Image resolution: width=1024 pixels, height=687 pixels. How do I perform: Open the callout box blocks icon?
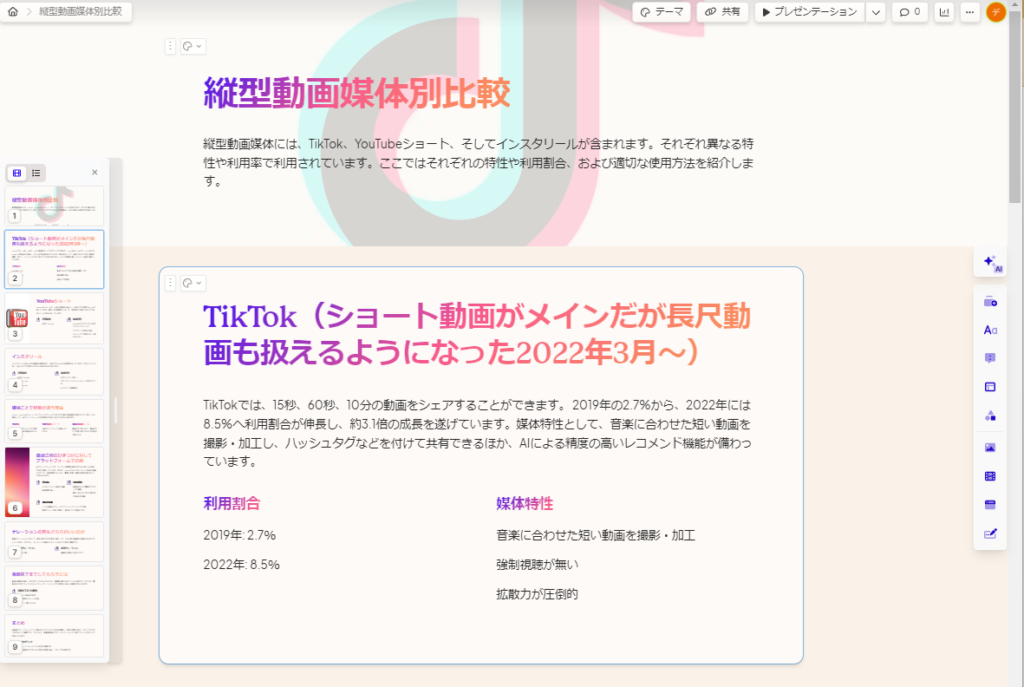click(x=990, y=358)
